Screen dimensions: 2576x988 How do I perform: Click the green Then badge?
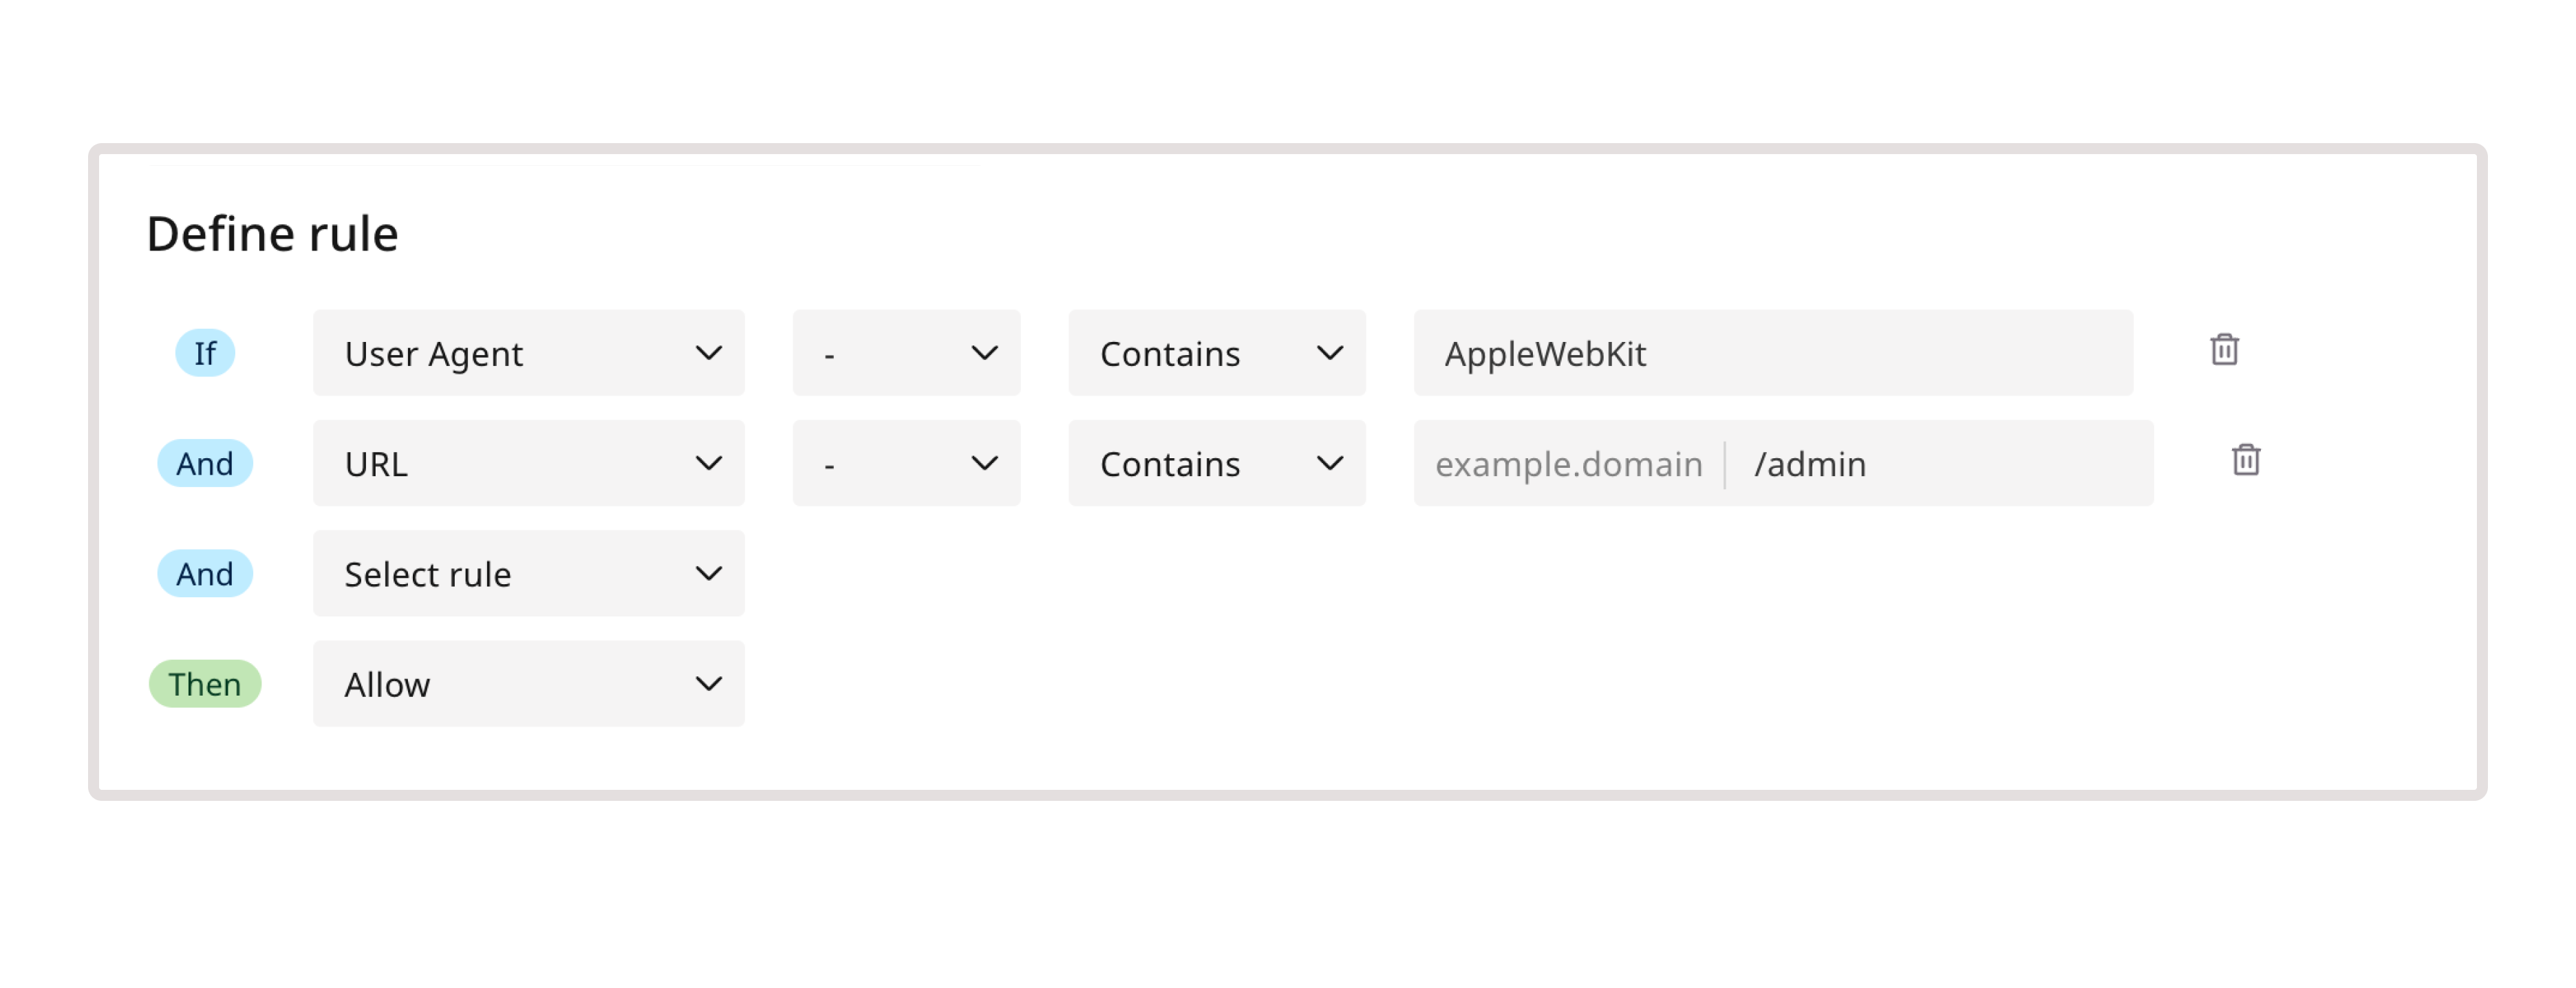coord(204,684)
